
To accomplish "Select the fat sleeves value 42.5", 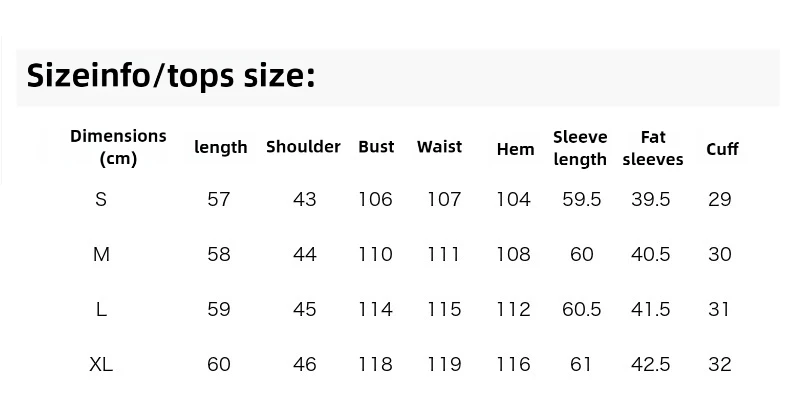I will coord(650,364).
